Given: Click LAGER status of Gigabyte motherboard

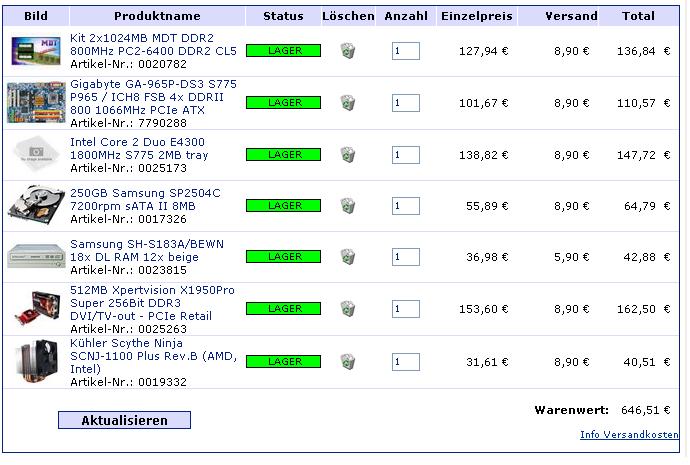Looking at the screenshot, I should [283, 103].
